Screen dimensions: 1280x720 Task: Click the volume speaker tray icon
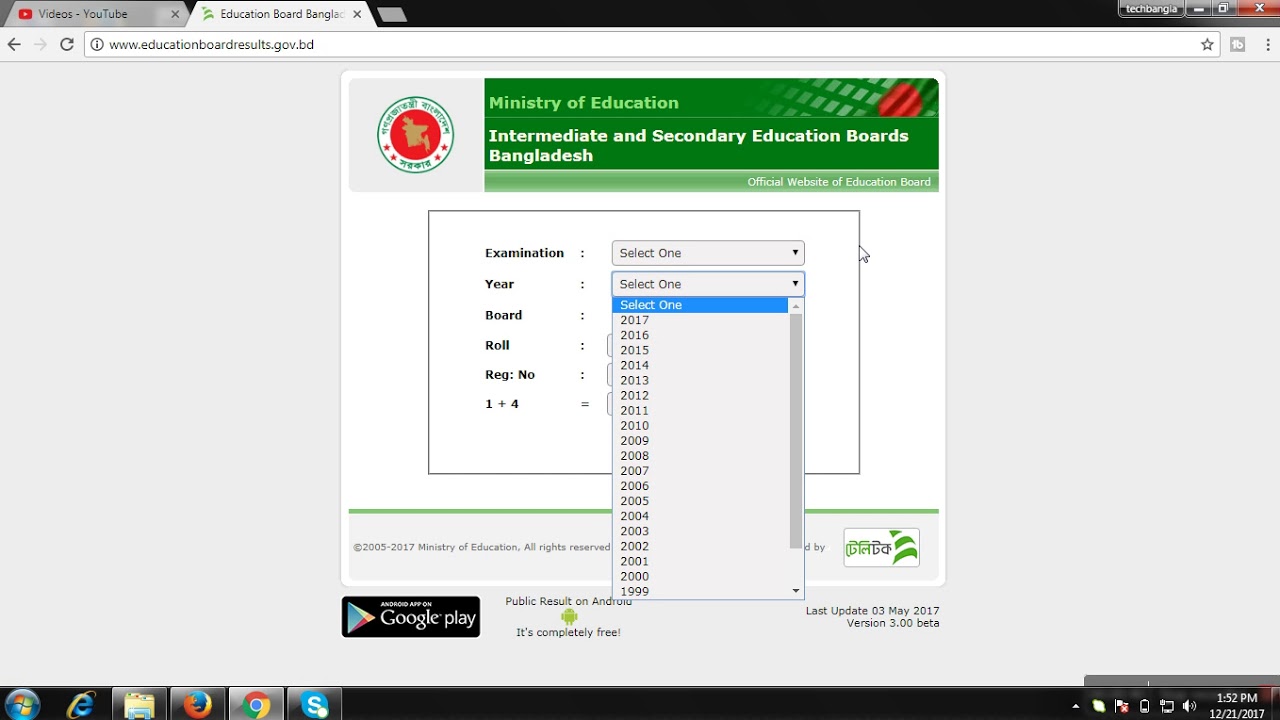pos(1189,706)
